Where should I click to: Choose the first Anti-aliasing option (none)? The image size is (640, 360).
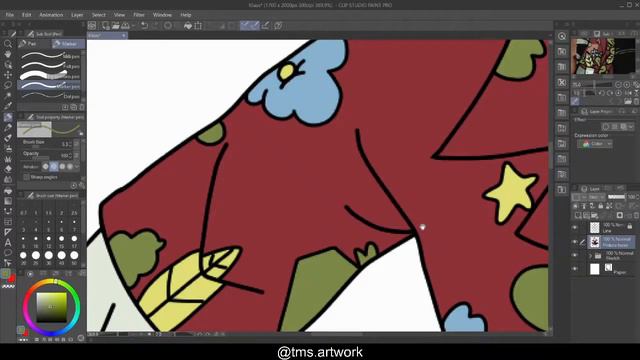point(45,167)
